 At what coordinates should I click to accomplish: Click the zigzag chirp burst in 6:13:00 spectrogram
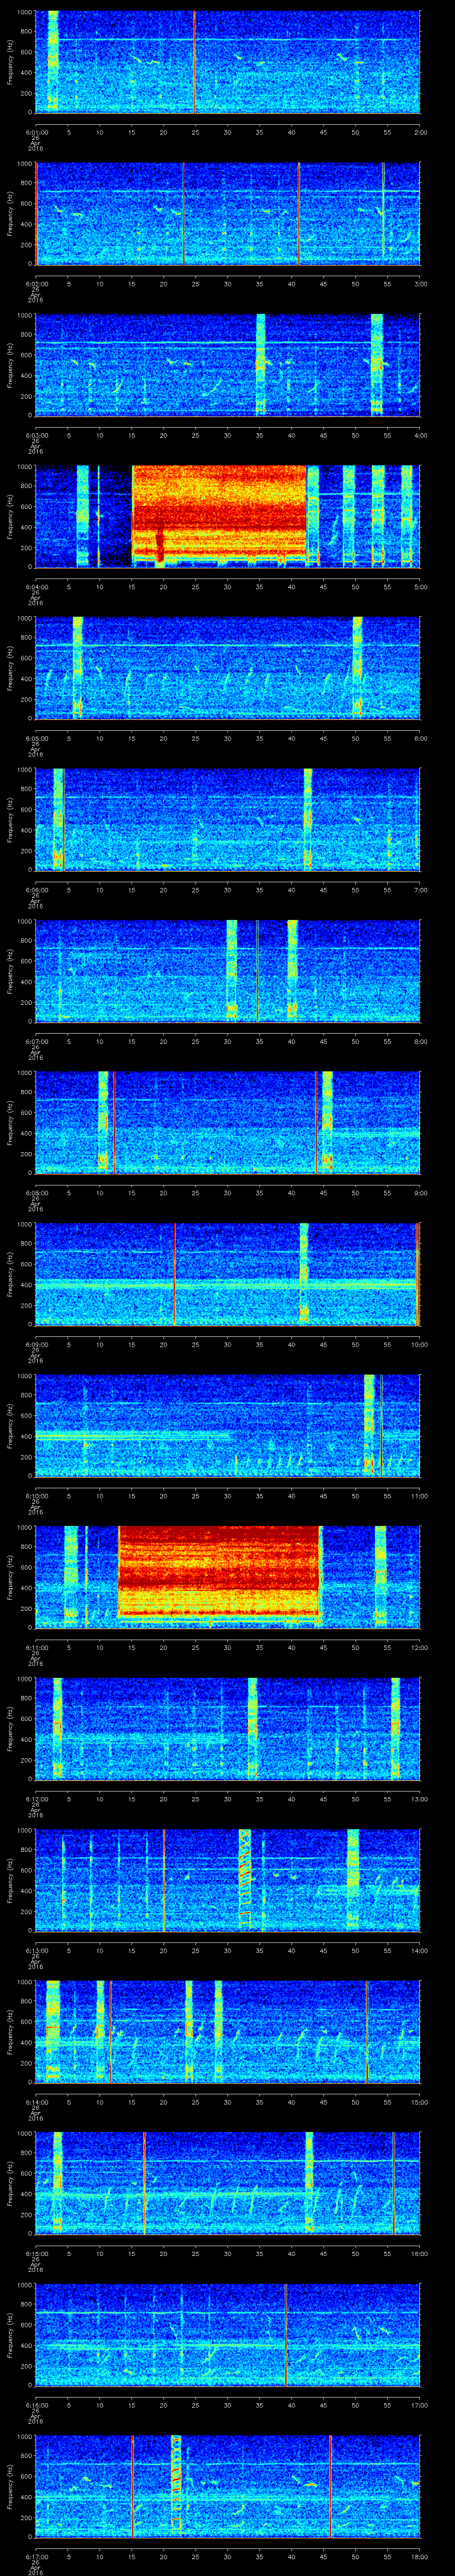245,1877
